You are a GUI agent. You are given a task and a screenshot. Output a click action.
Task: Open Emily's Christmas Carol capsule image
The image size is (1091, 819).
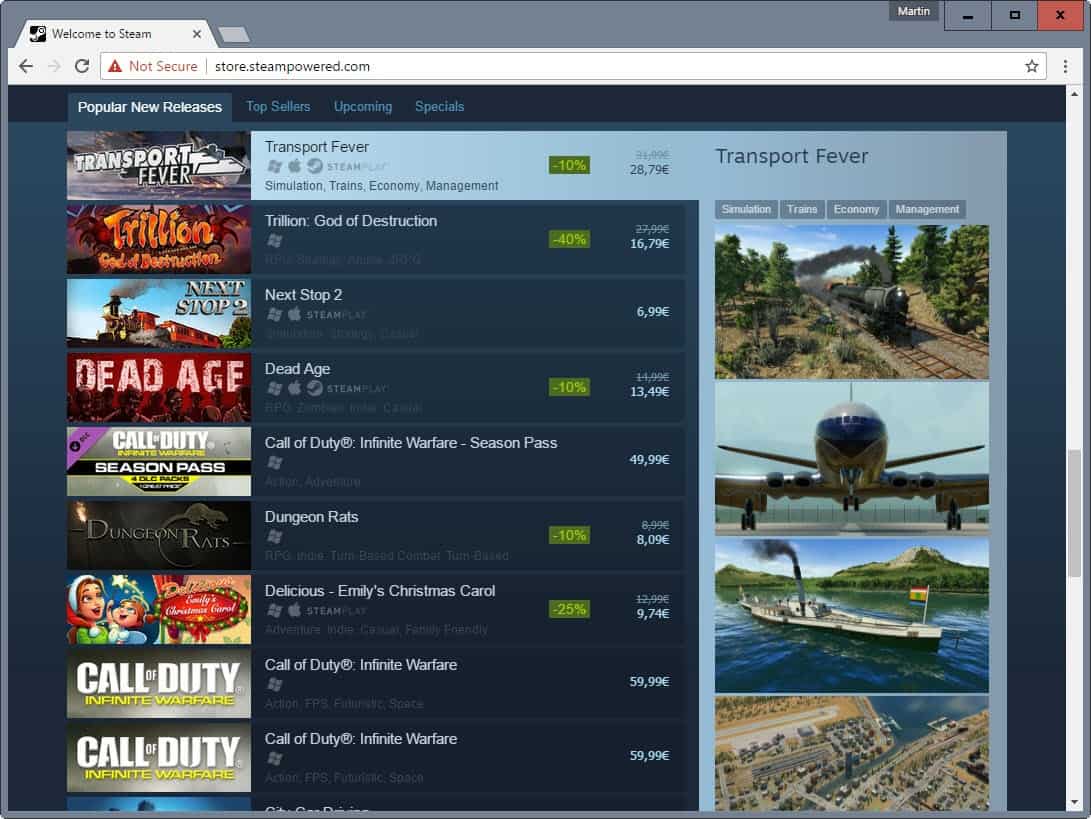point(159,610)
